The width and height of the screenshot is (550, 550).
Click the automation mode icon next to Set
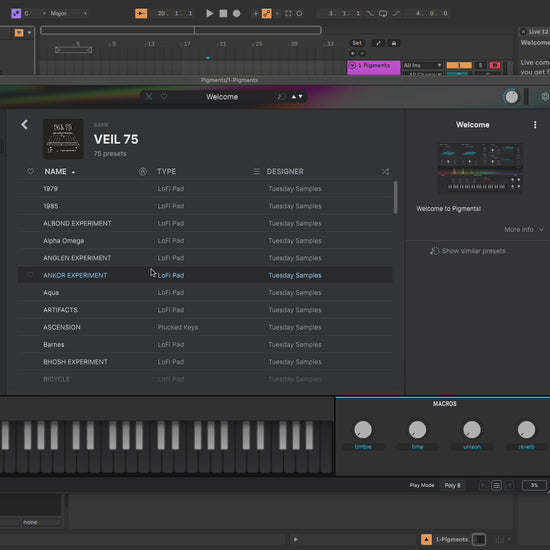[378, 43]
